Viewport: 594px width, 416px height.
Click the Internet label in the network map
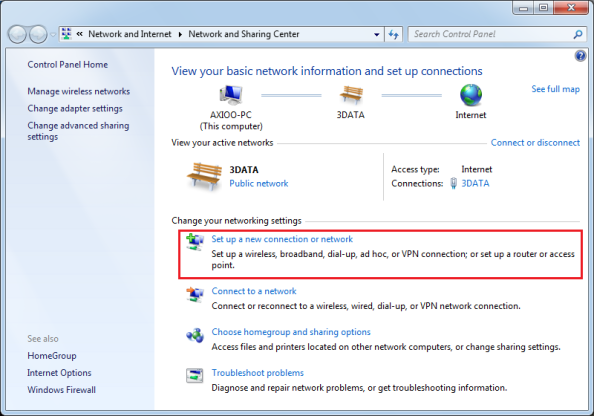471,115
